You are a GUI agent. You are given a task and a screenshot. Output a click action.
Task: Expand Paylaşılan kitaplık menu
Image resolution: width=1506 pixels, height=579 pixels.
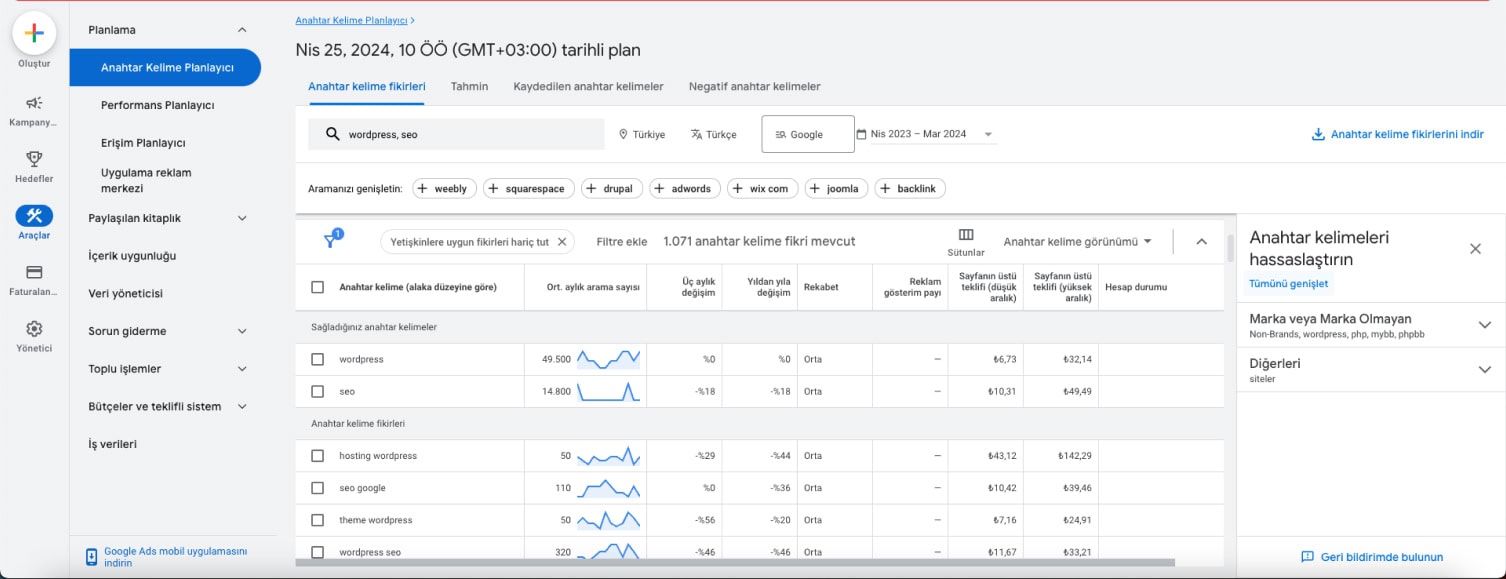coord(242,218)
